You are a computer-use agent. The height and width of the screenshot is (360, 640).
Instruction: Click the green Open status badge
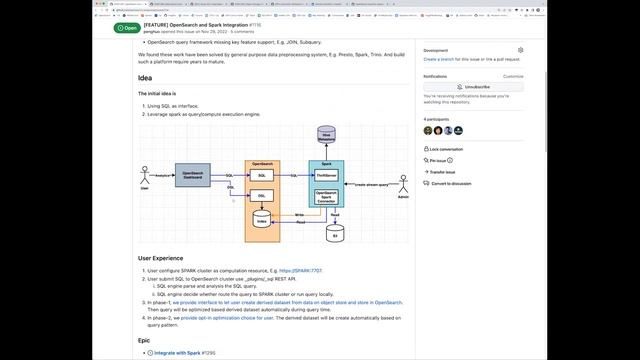127,28
